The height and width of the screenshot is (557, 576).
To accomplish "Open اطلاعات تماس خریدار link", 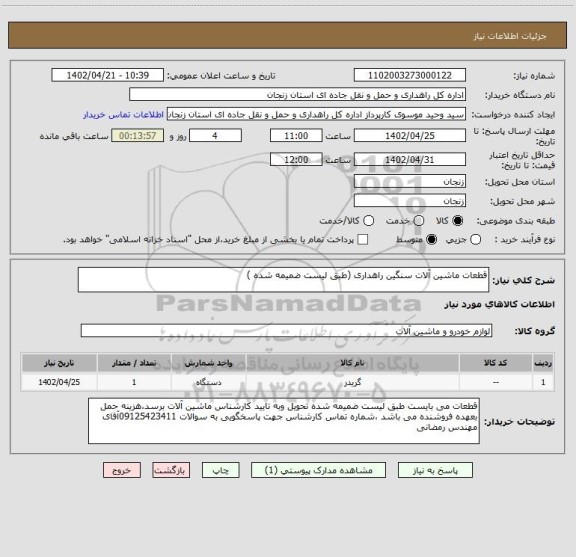I will [x=123, y=115].
